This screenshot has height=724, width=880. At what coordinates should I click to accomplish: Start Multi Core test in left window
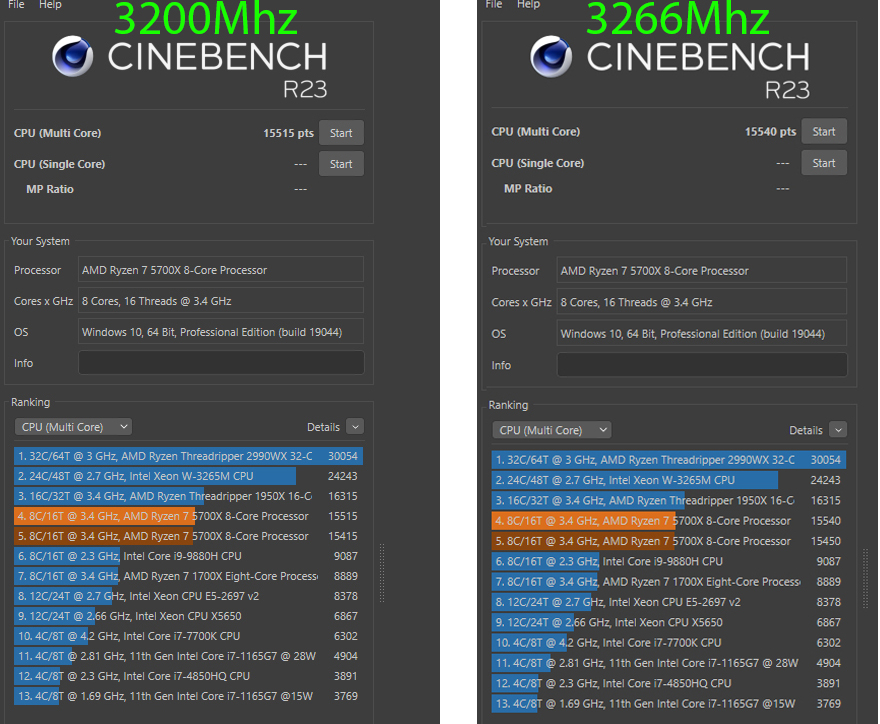pos(341,133)
